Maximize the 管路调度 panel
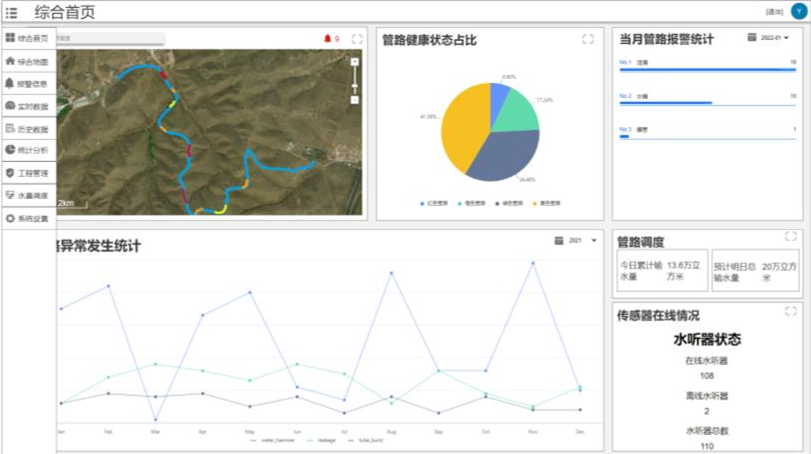This screenshot has height=454, width=811. pyautogui.click(x=791, y=237)
